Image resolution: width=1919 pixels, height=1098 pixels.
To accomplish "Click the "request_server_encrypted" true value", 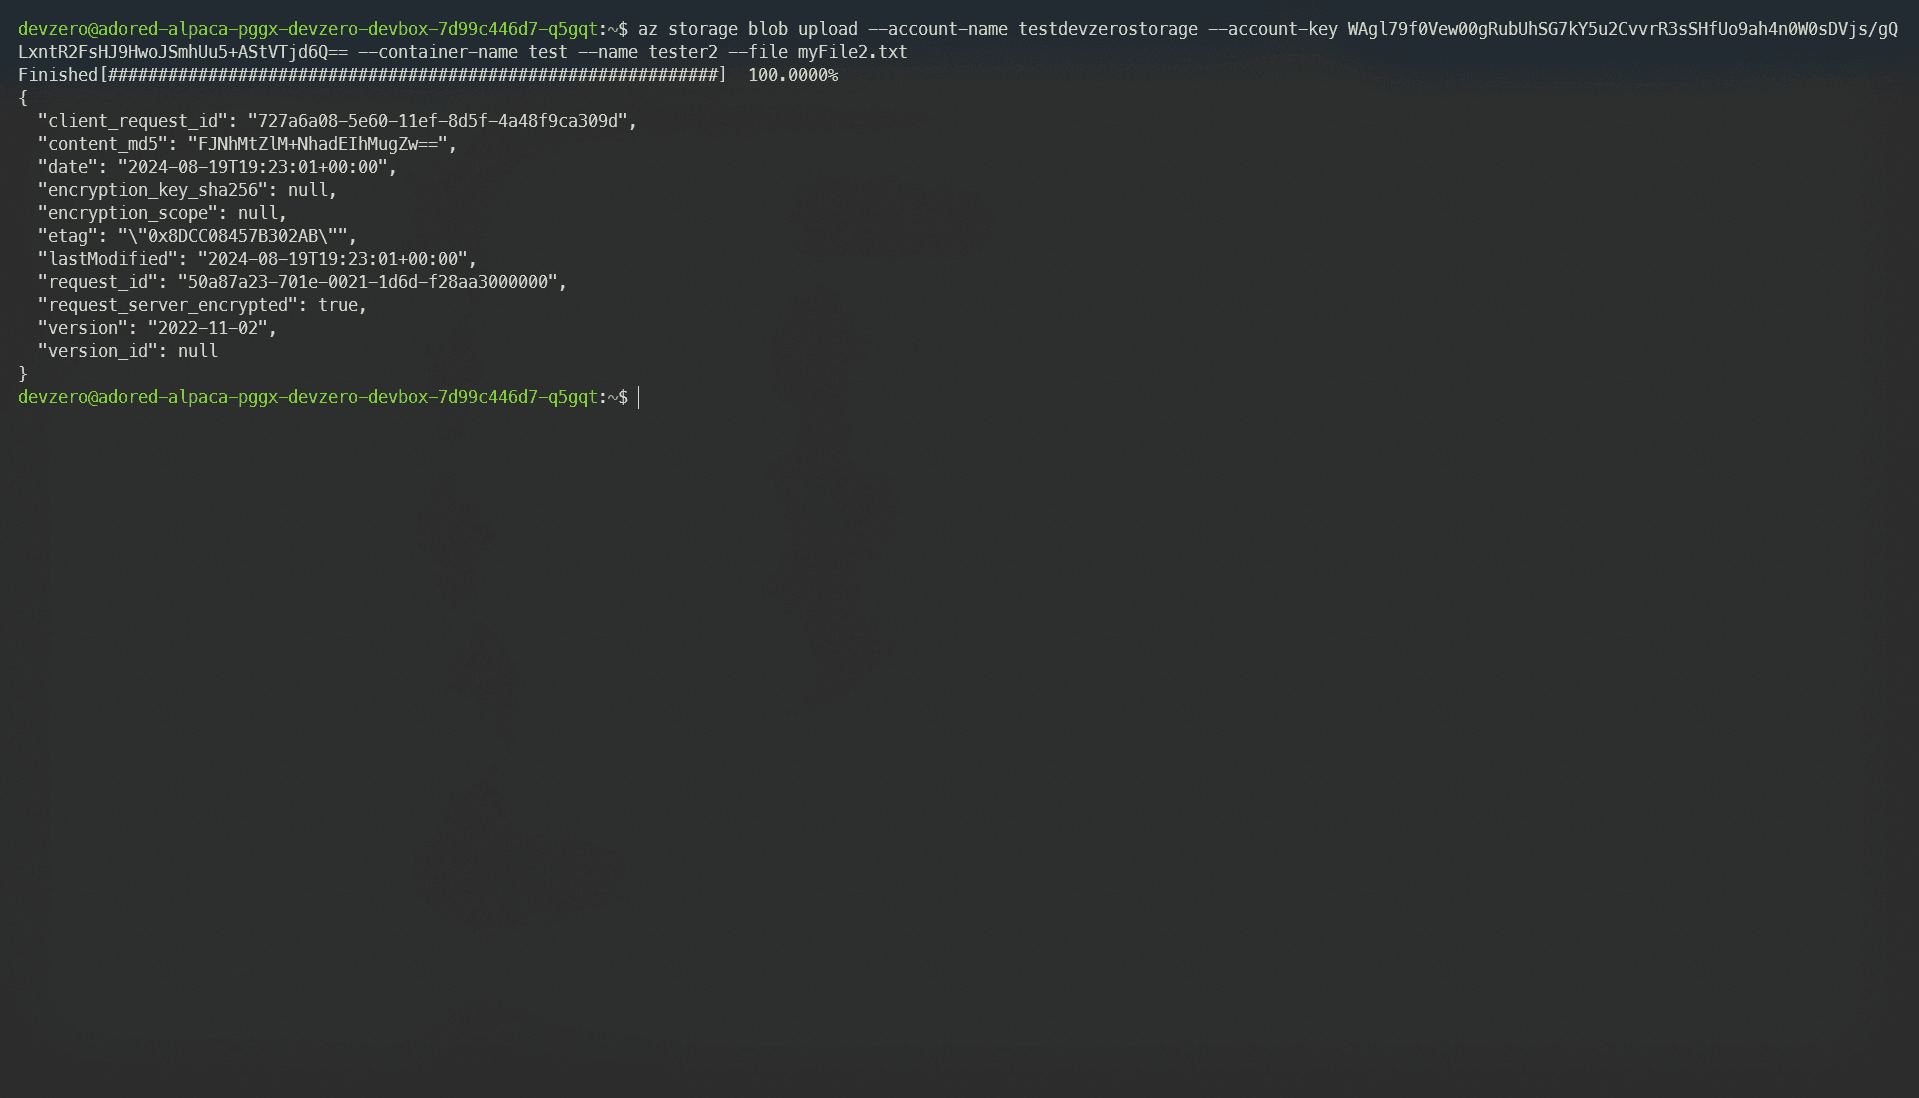I will (341, 304).
